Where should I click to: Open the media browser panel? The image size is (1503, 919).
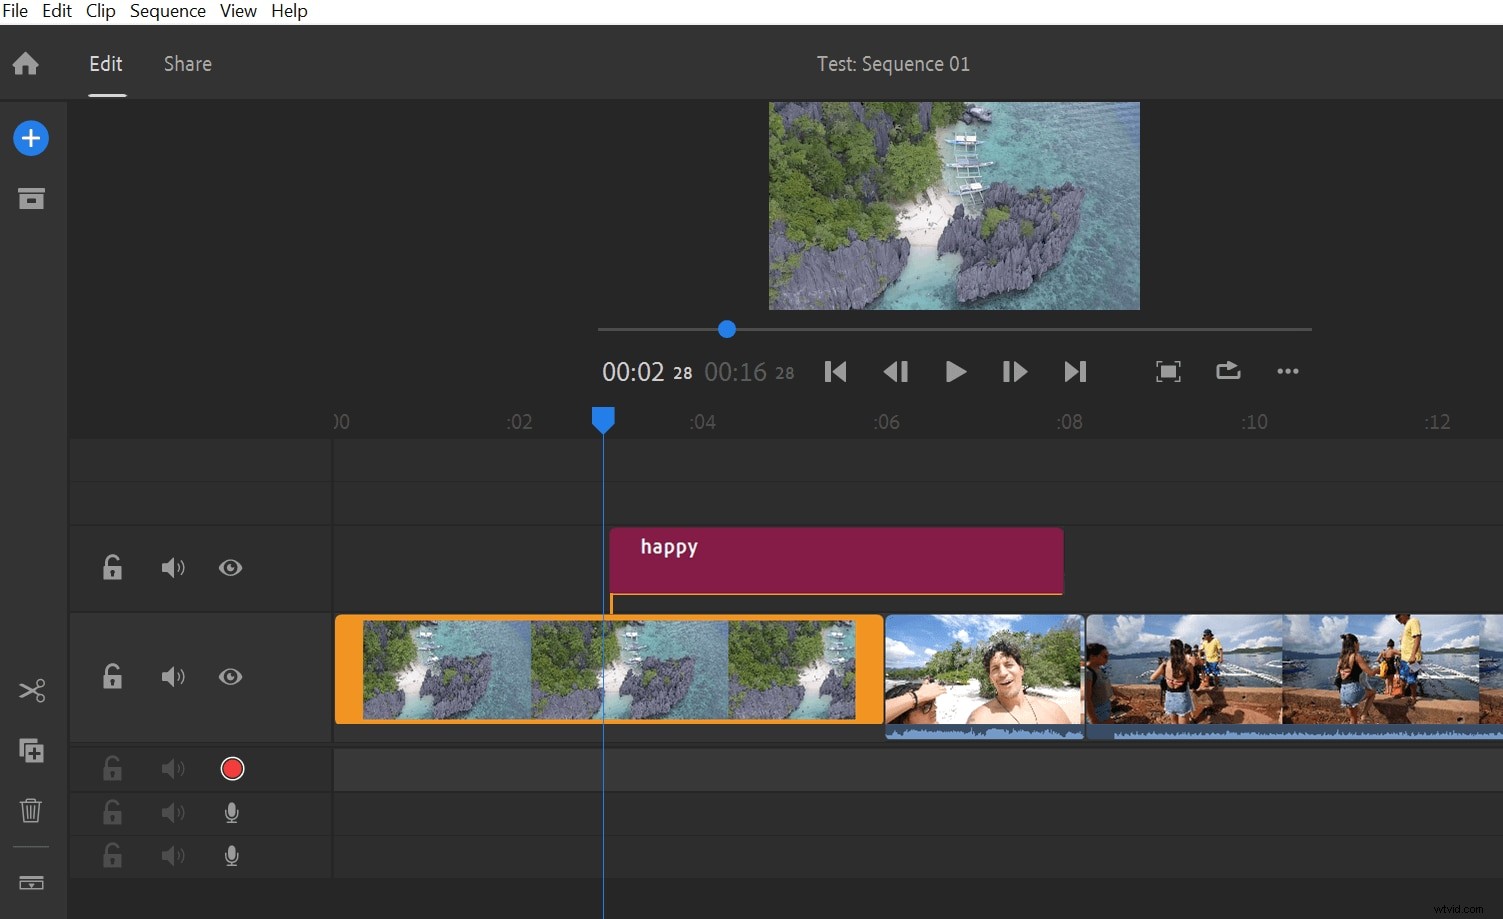pyautogui.click(x=31, y=198)
